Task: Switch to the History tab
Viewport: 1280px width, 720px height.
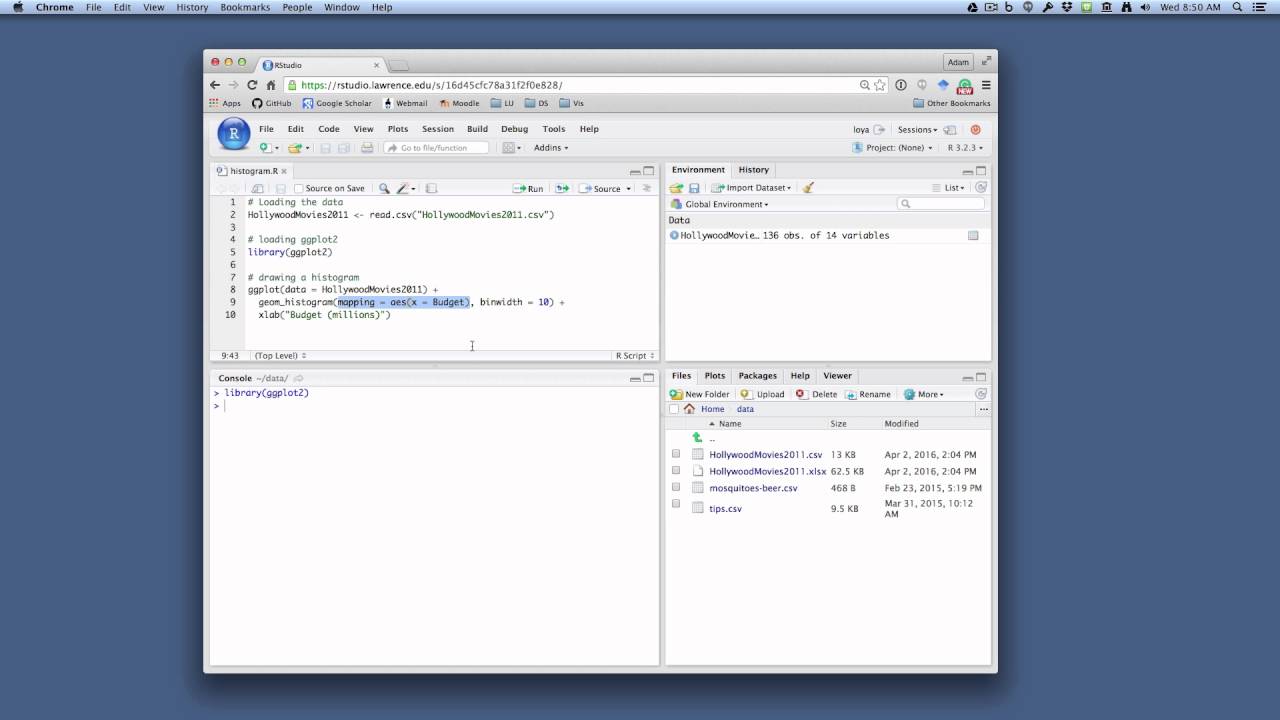Action: [x=754, y=170]
